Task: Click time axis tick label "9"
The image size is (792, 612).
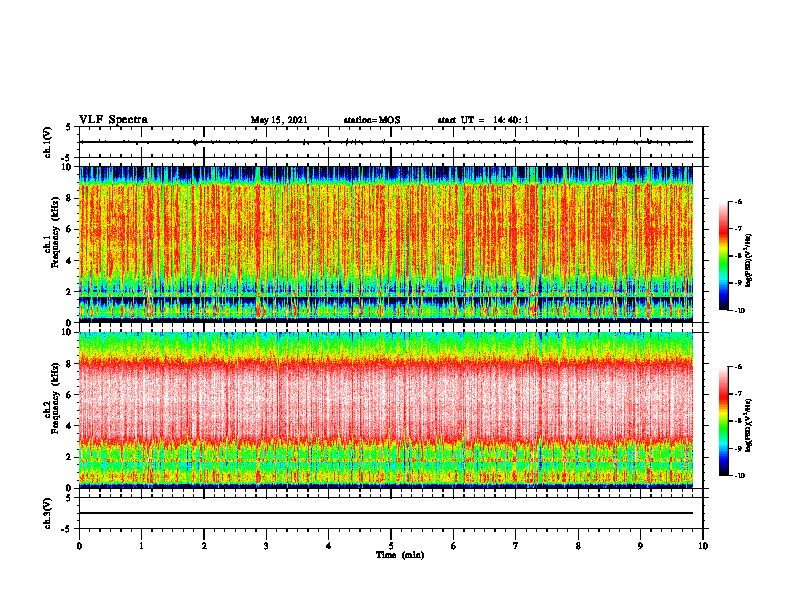Action: click(640, 546)
